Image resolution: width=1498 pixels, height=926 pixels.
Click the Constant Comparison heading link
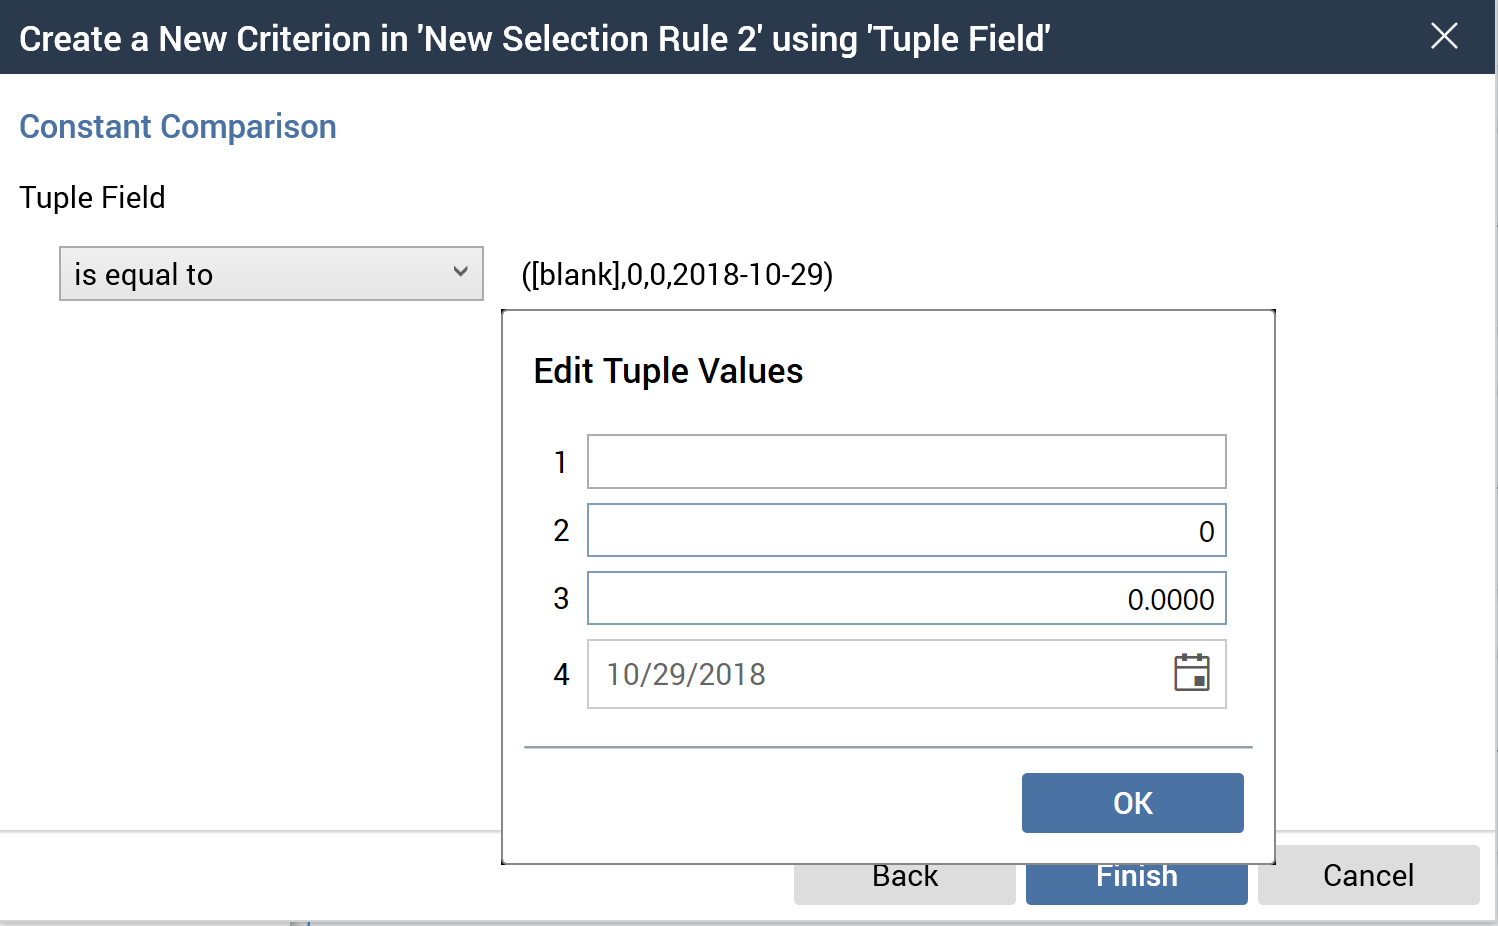(x=177, y=126)
